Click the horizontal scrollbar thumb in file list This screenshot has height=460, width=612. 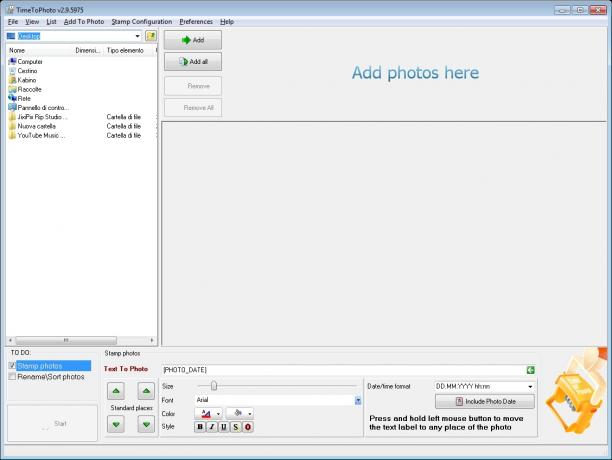pos(66,340)
